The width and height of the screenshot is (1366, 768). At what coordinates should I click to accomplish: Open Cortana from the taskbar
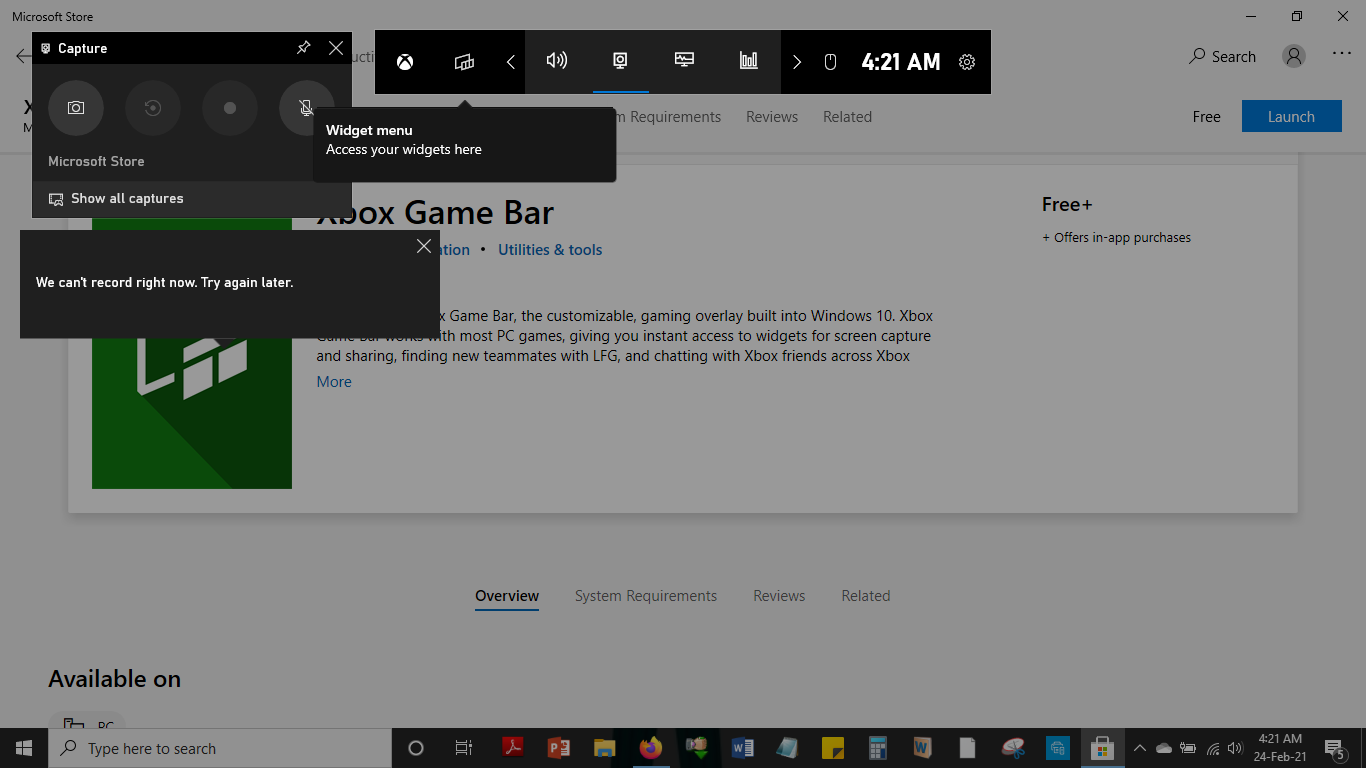(x=416, y=748)
